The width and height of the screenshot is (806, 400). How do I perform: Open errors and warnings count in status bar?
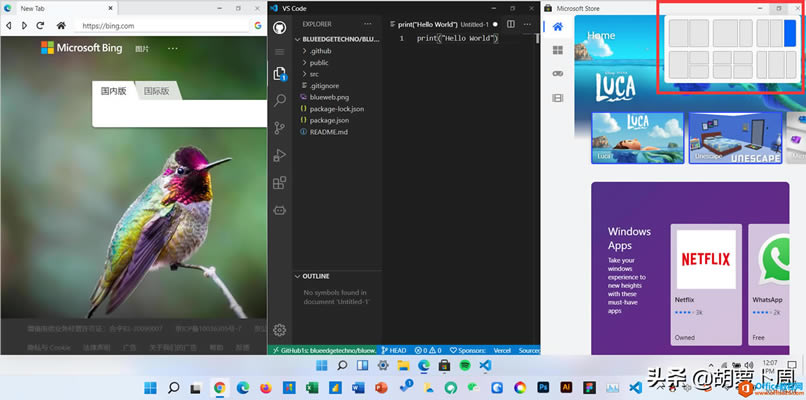428,350
